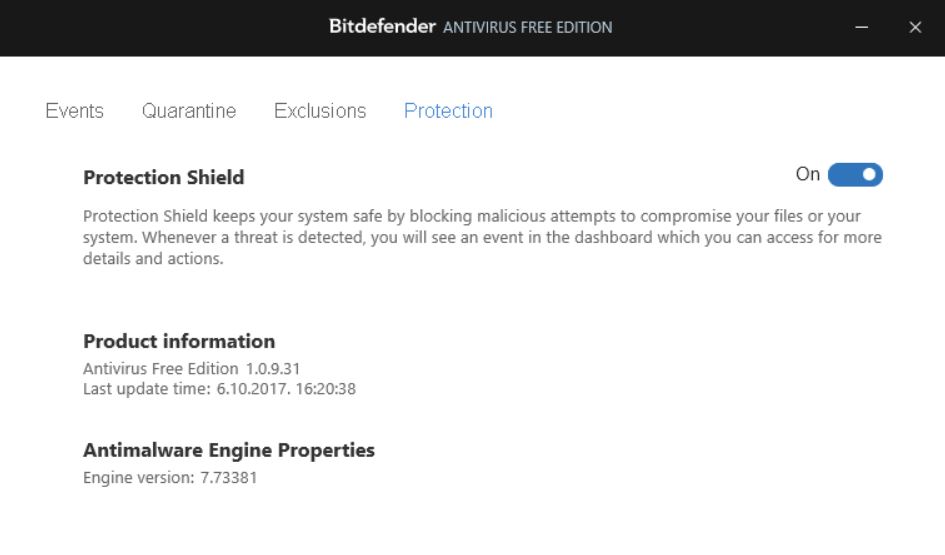Screen dimensions: 945x555
Task: Click the Last update time label
Action: (148, 389)
